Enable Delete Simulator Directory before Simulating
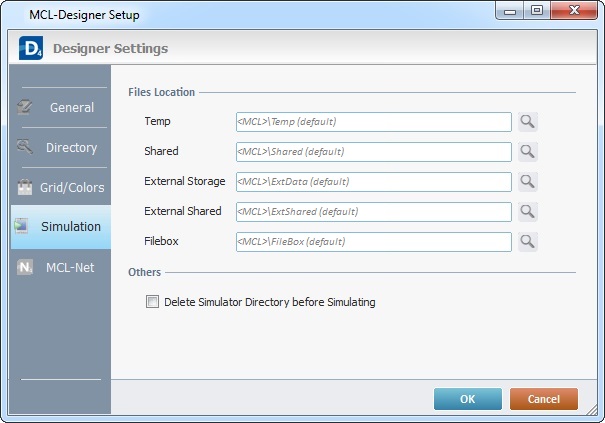605x423 pixels. (153, 302)
